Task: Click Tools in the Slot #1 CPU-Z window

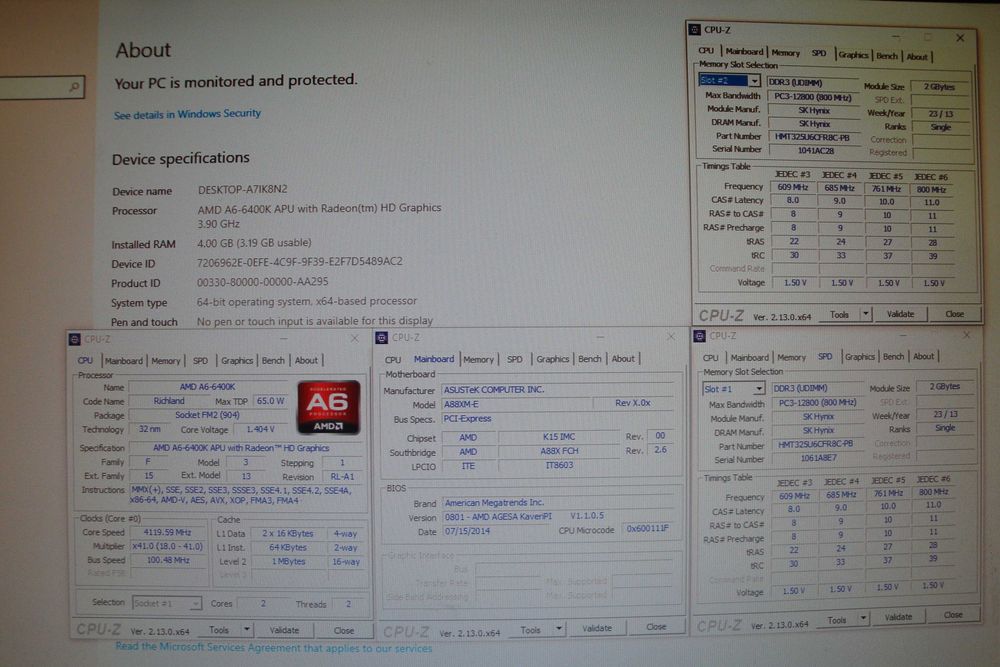Action: 837,619
